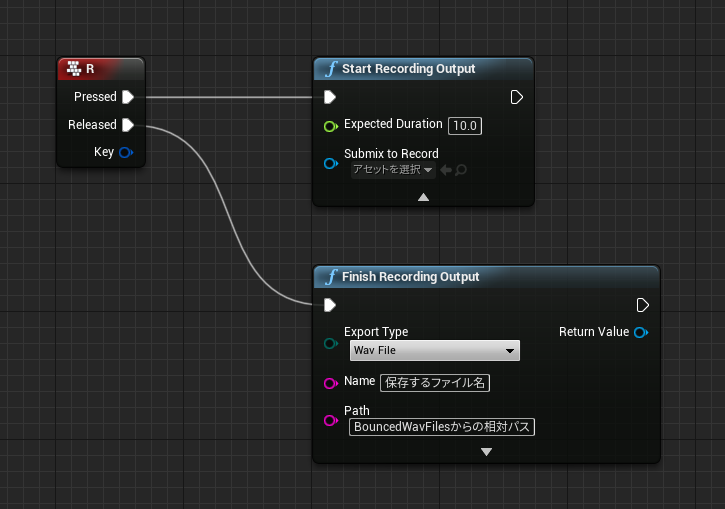Click the keyboard icon on R node header

[x=74, y=68]
